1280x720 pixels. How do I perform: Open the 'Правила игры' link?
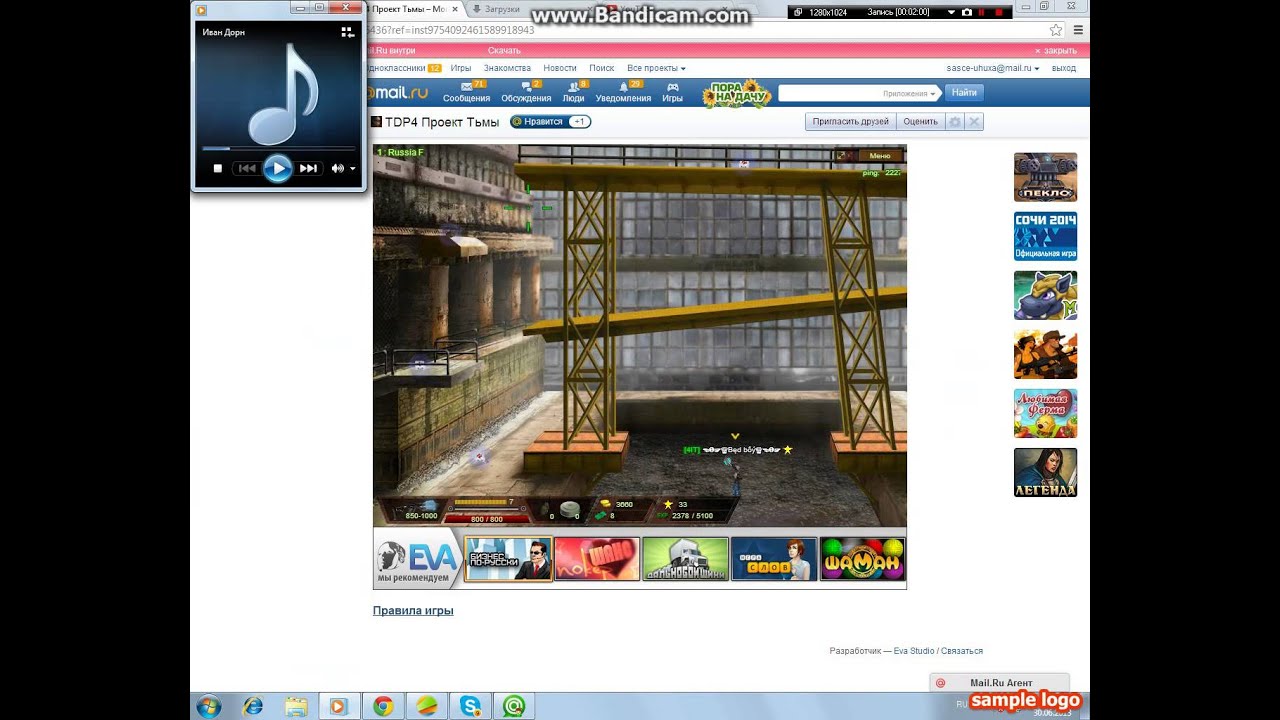point(413,610)
